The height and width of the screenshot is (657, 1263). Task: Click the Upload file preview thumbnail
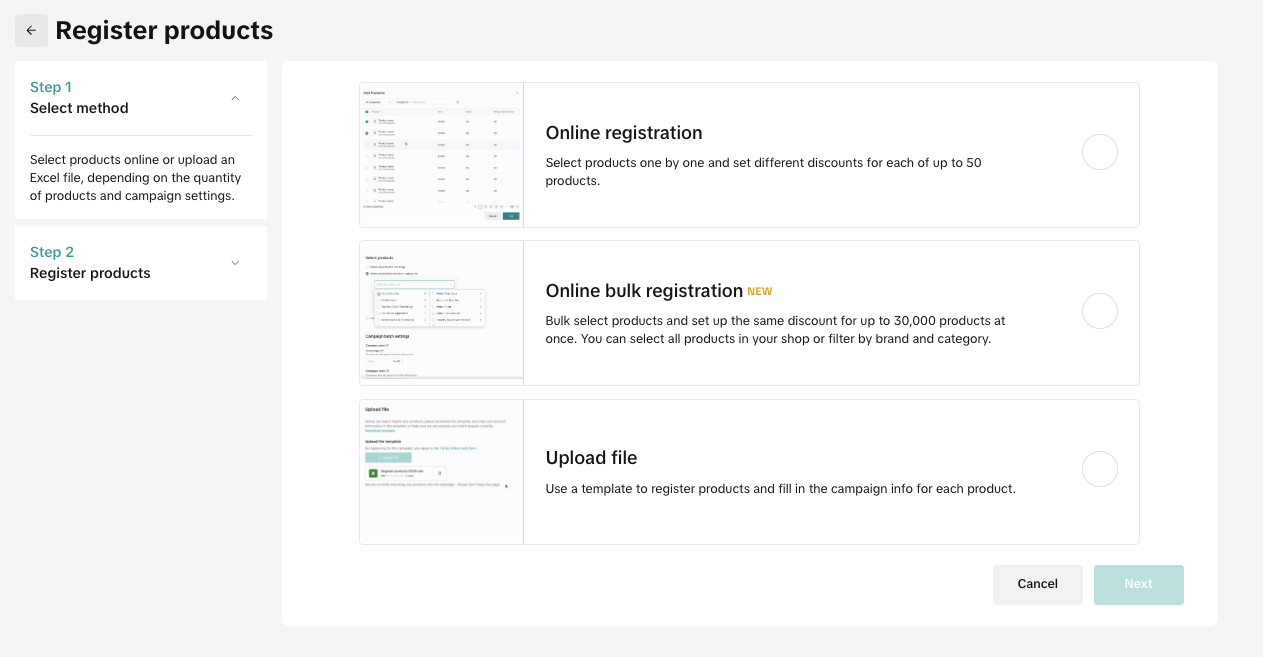pyautogui.click(x=441, y=472)
